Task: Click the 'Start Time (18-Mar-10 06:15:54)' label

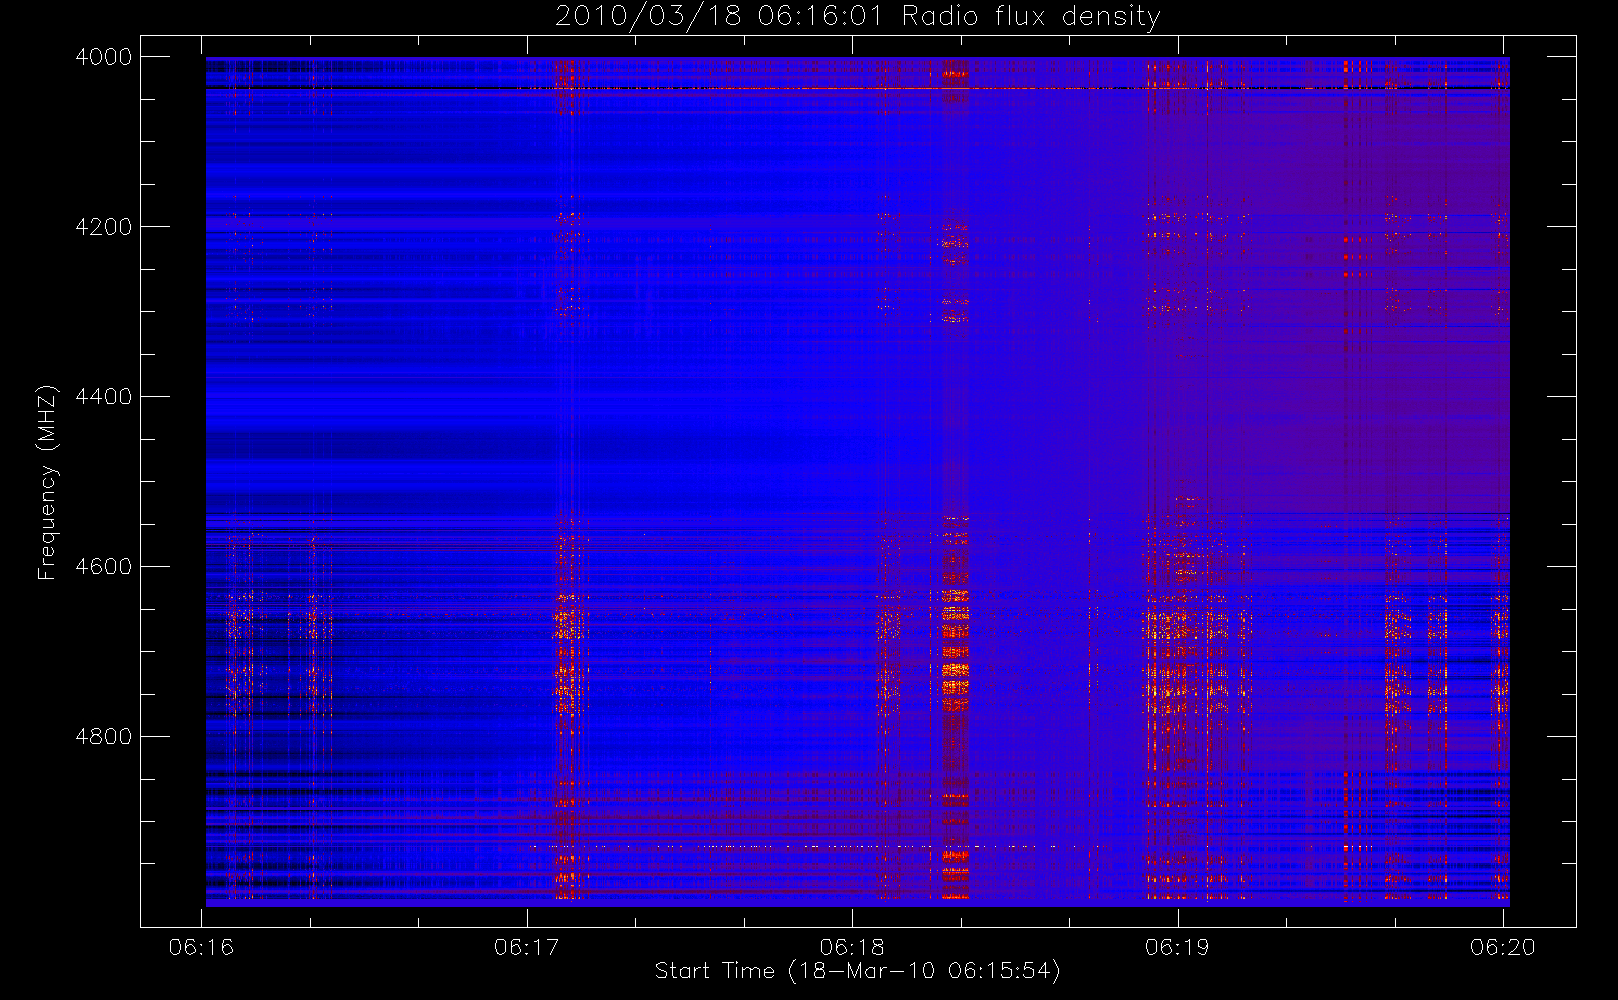Action: (858, 971)
